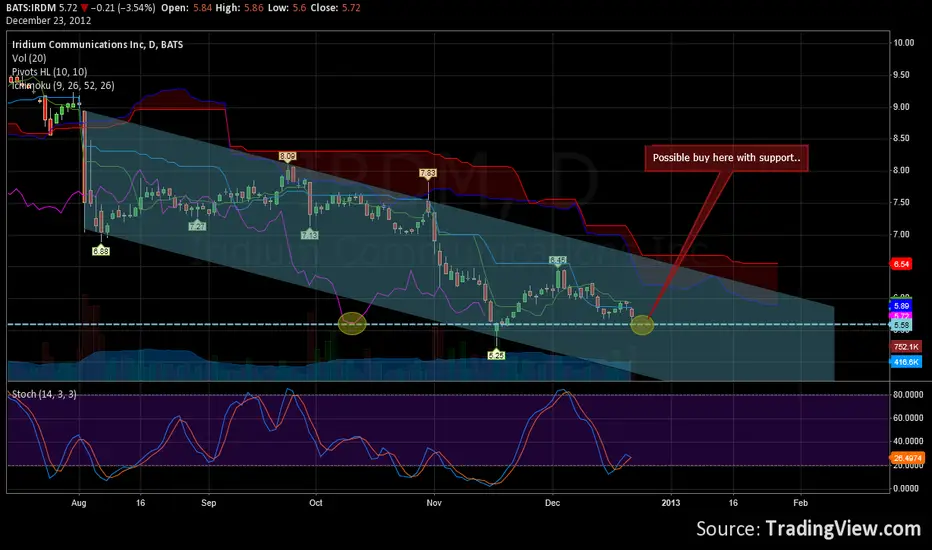Screen dimensions: 932x550
Task: Select the Stoch (14, 3, 3) label
Action: [x=44, y=394]
